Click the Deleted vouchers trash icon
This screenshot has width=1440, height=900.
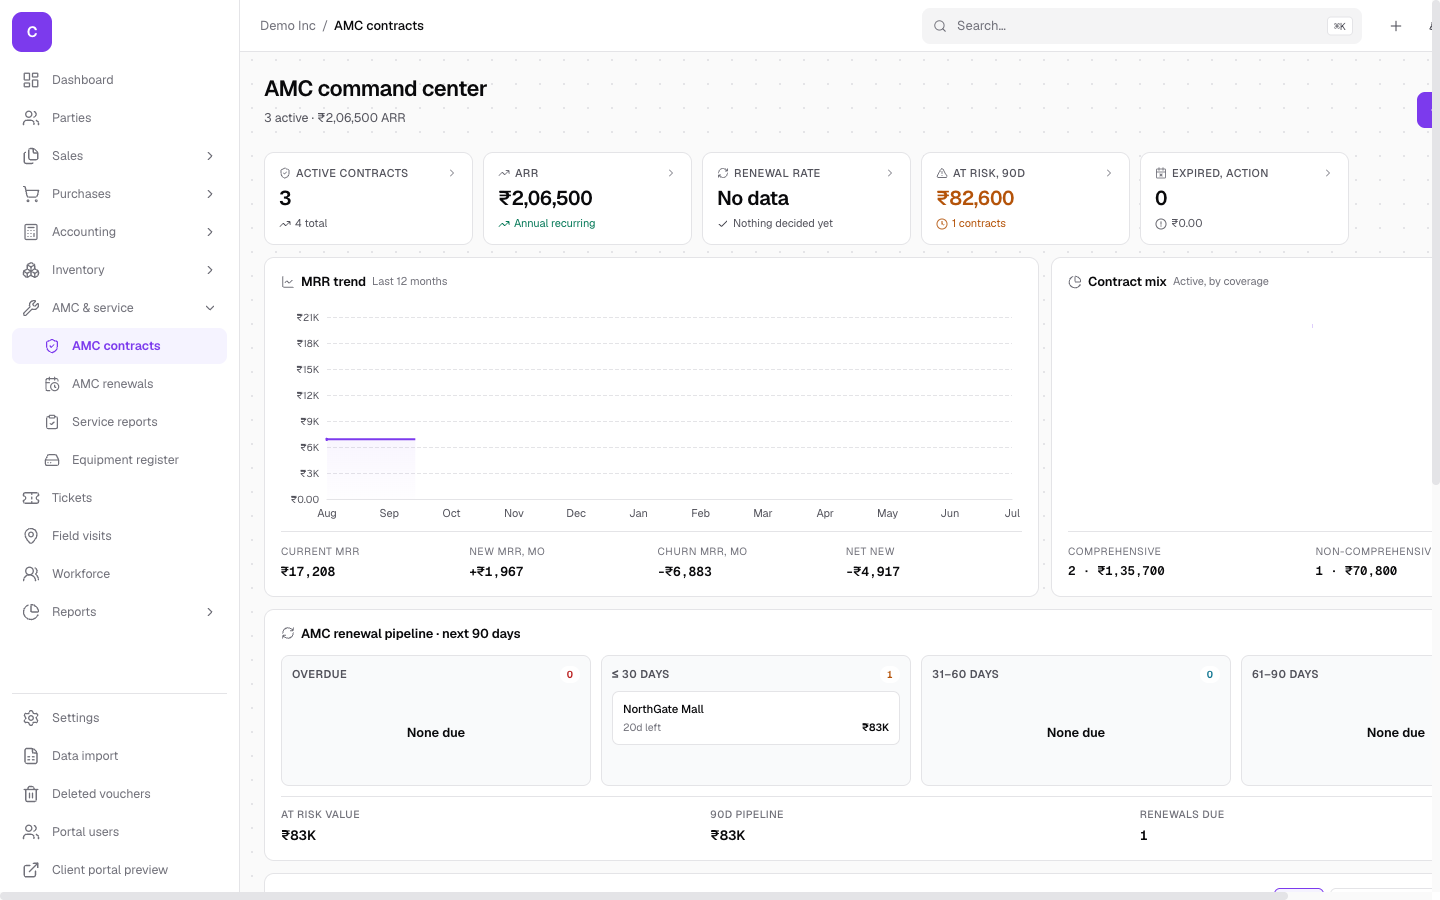[31, 794]
